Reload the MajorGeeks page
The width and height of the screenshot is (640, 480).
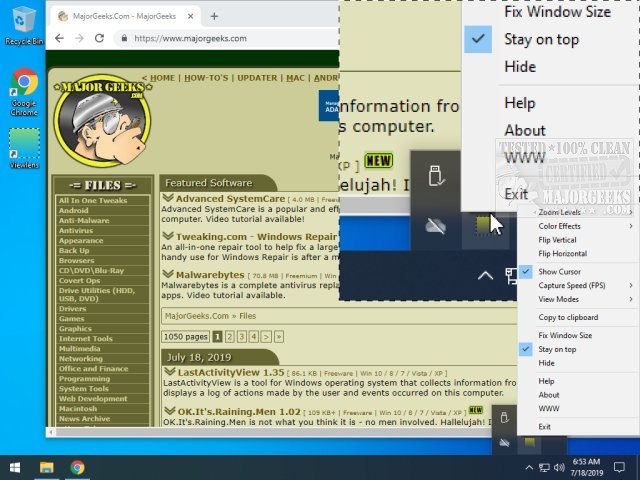(x=99, y=38)
